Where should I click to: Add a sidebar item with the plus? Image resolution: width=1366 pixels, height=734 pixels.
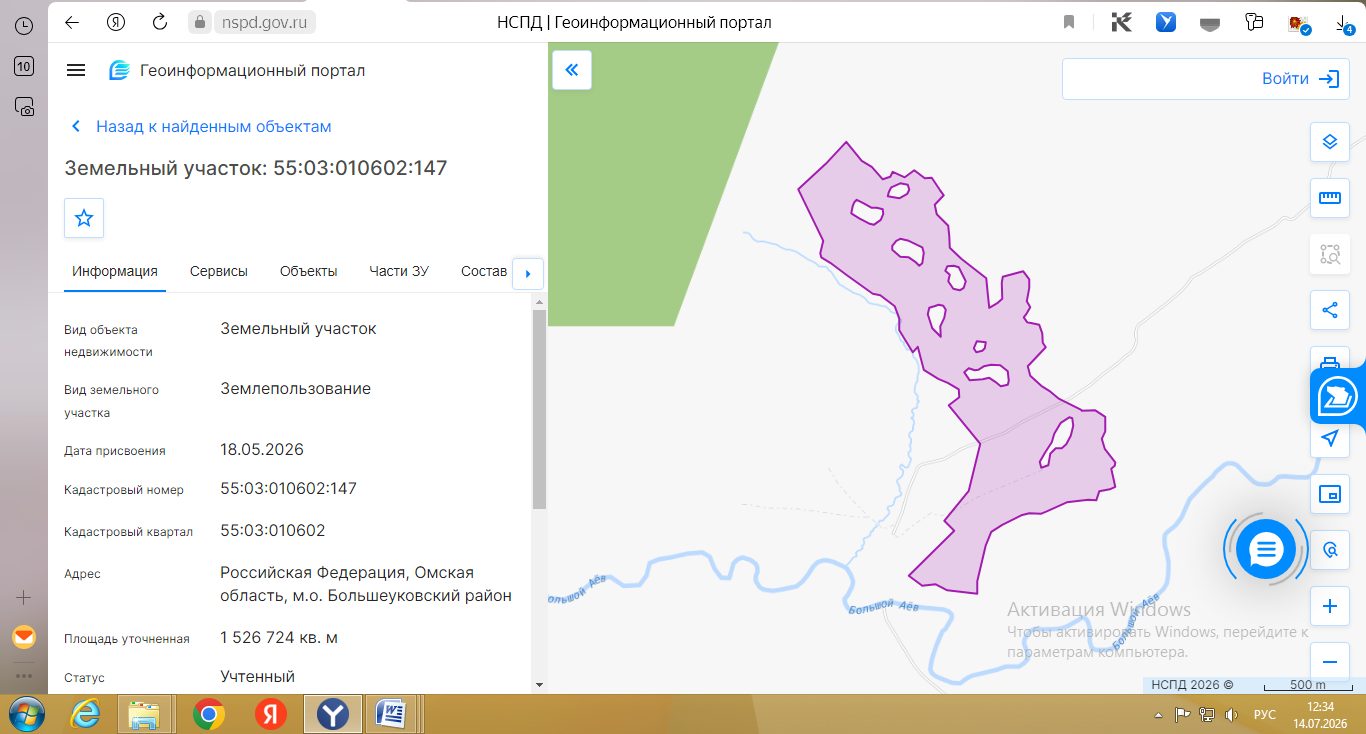pos(24,597)
